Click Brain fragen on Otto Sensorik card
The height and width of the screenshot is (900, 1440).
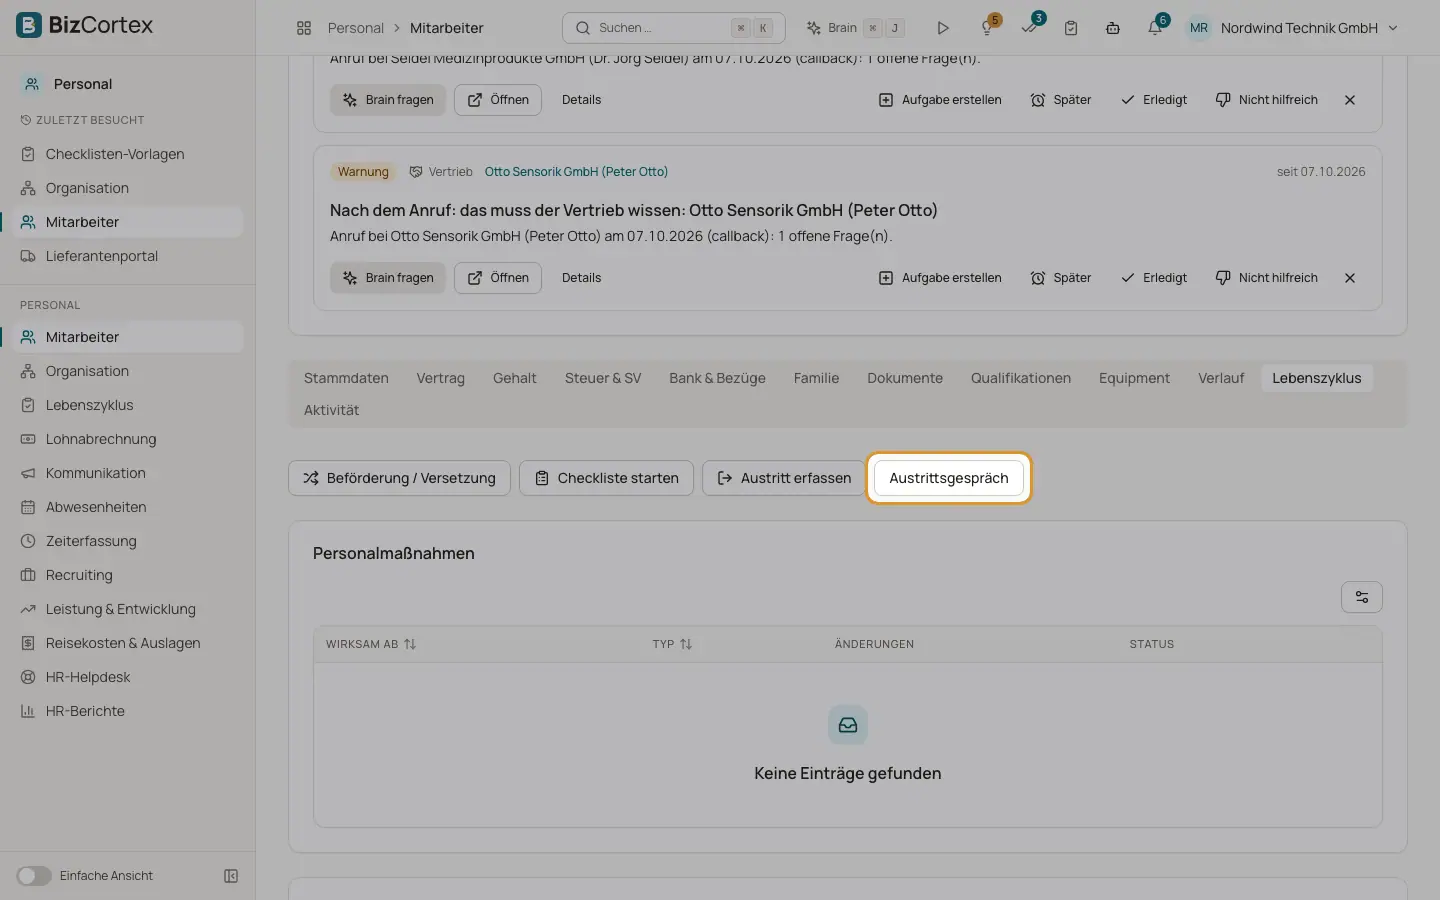[388, 278]
